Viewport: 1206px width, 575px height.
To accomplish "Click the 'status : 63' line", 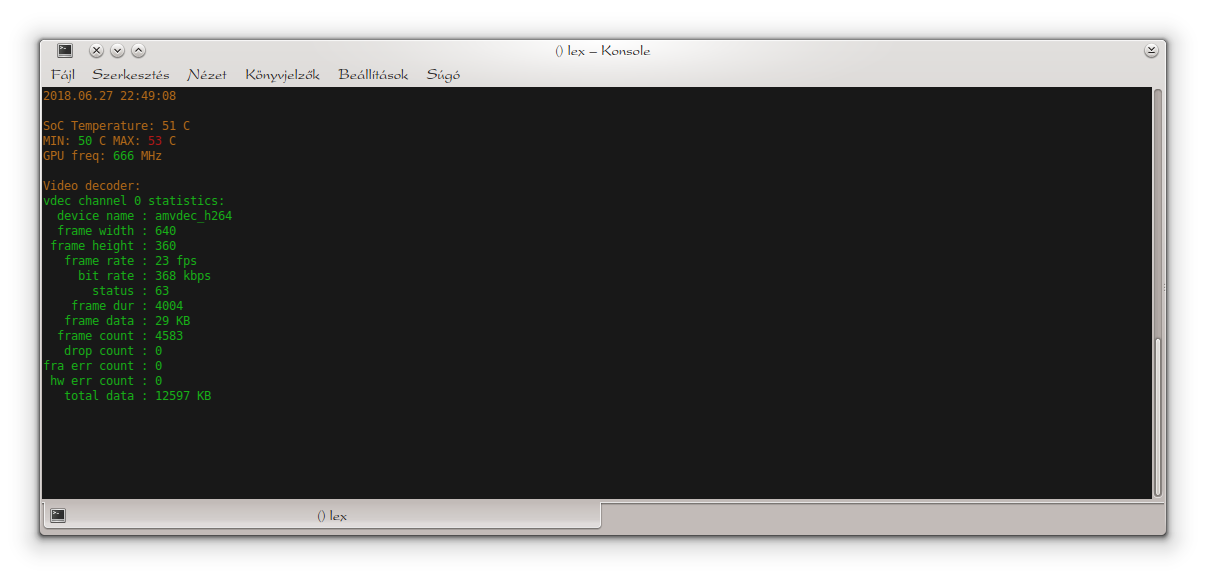I will click(x=130, y=291).
